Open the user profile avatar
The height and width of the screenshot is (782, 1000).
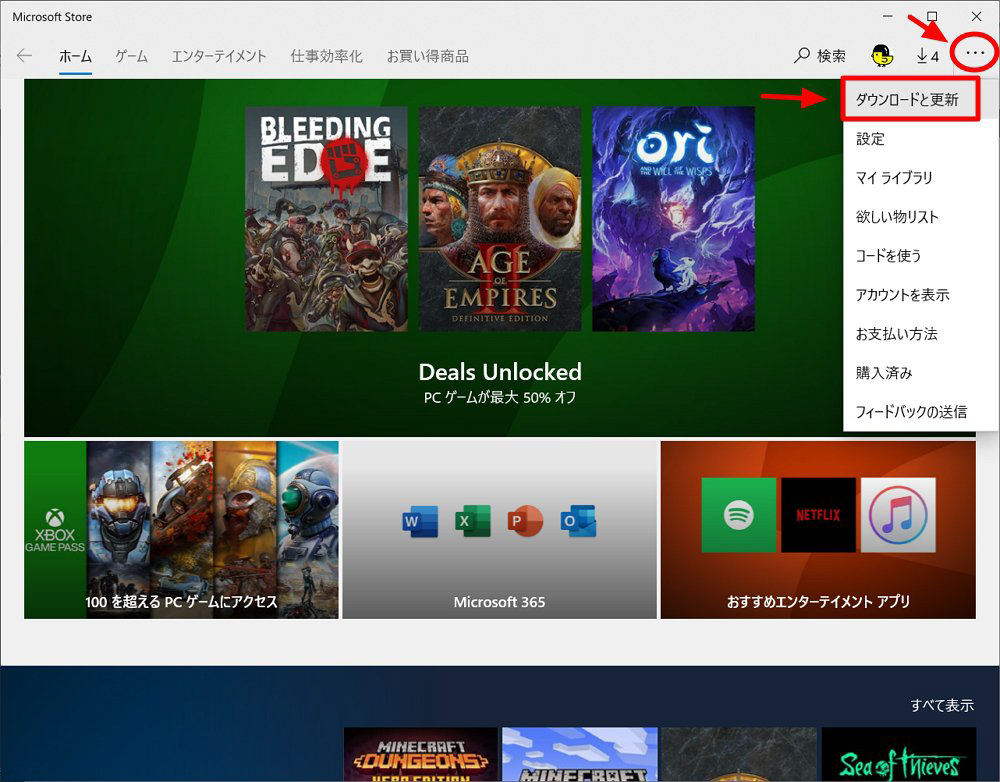tap(882, 56)
